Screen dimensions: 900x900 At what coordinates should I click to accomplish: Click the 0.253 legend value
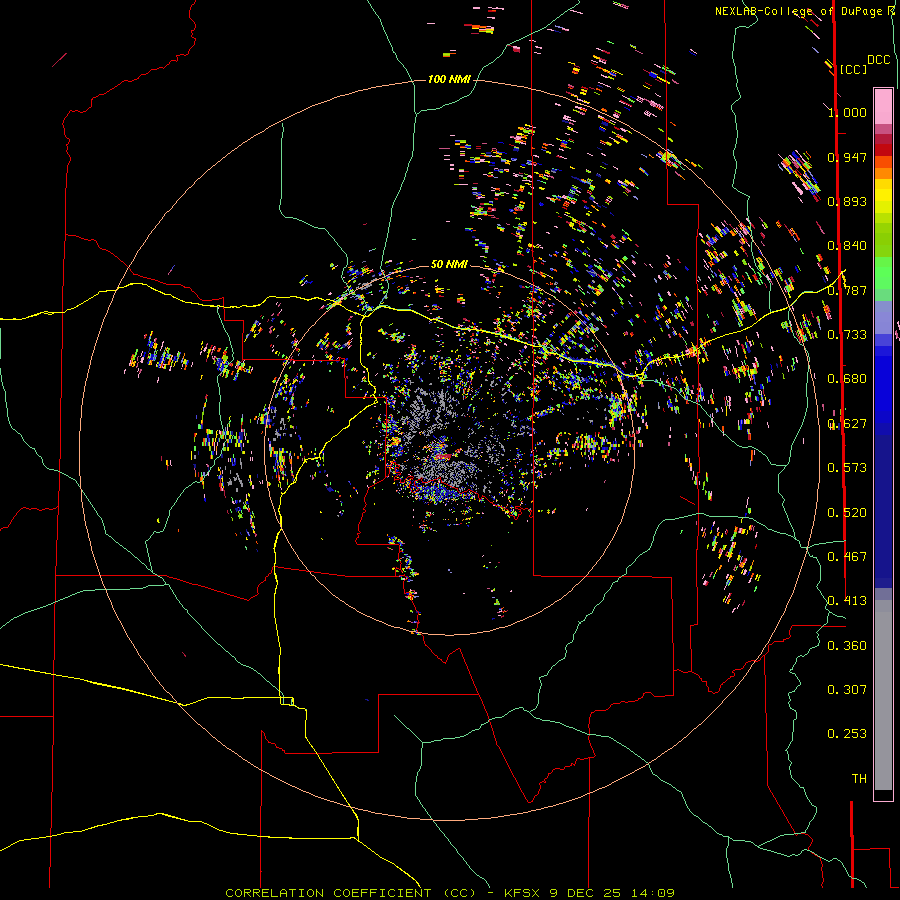coord(847,734)
